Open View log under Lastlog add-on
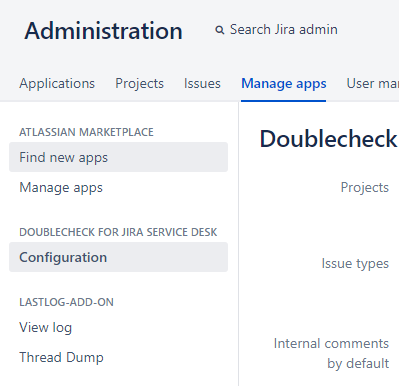This screenshot has height=386, width=399. pos(46,328)
